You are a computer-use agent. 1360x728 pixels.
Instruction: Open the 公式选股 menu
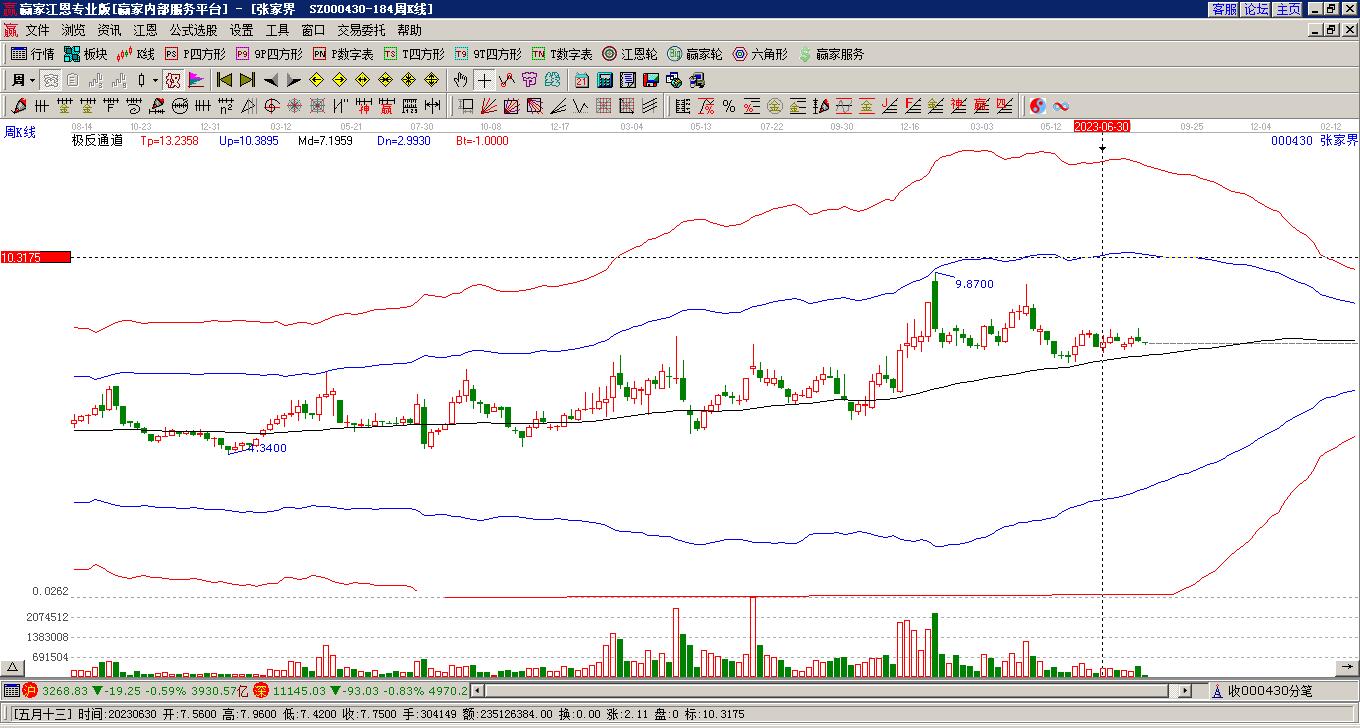pos(193,30)
